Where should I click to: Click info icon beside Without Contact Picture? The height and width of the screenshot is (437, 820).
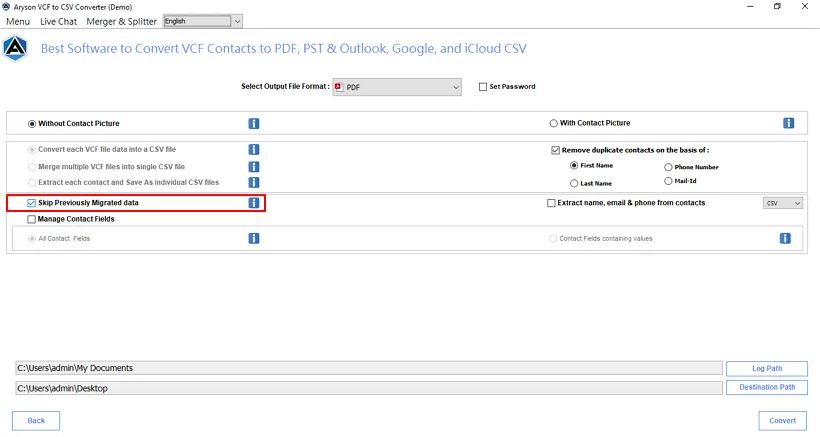click(254, 123)
